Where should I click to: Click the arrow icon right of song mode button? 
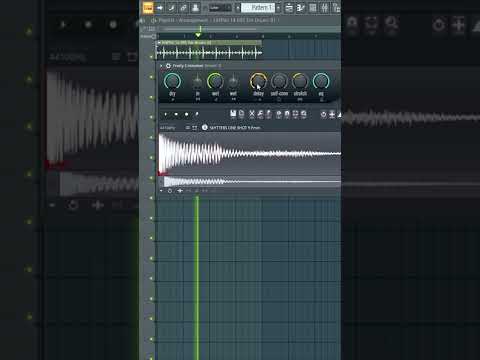click(160, 8)
